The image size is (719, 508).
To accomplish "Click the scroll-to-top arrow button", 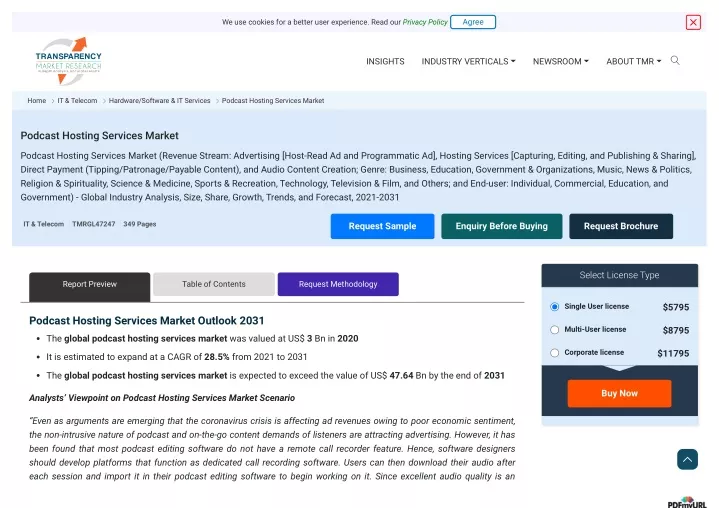I will [x=687, y=459].
